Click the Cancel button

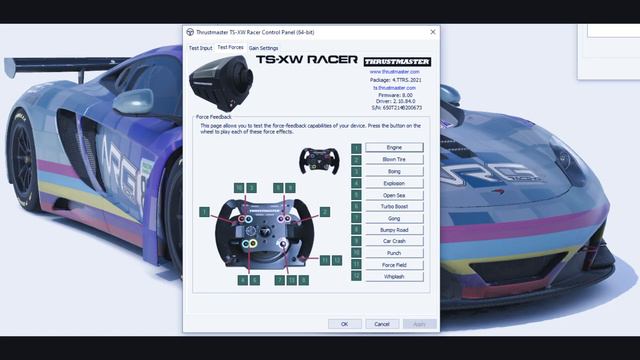coord(382,324)
